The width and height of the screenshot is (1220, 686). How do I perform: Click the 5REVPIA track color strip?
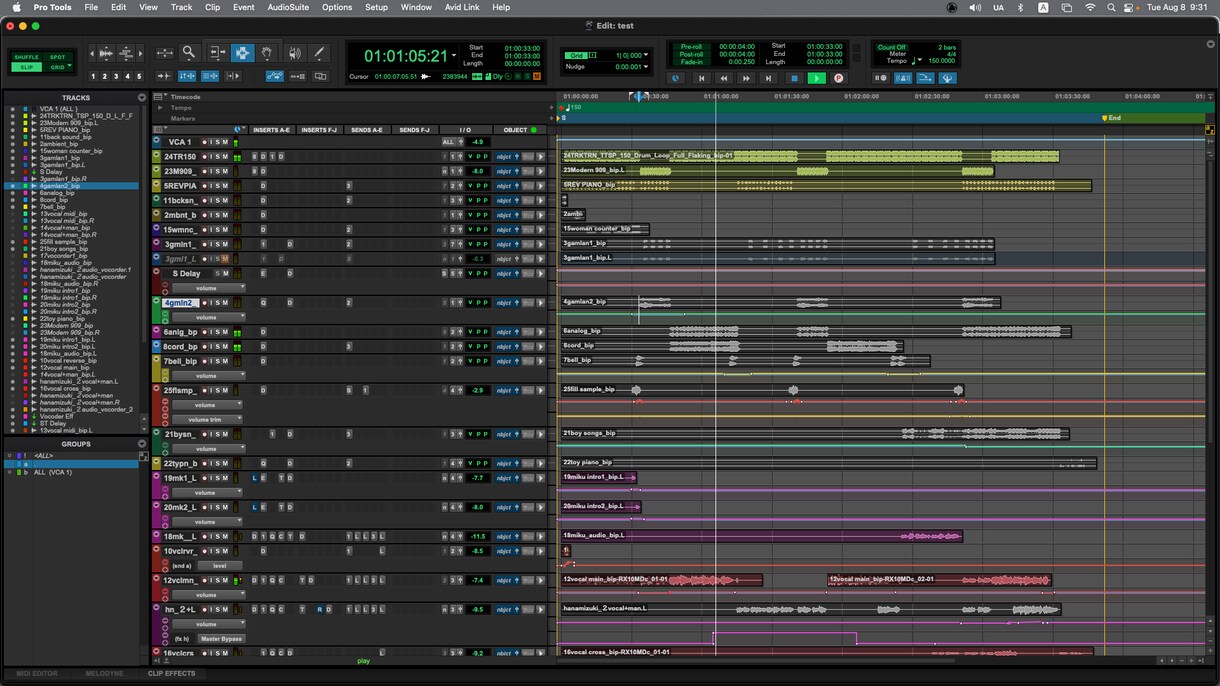tap(156, 186)
